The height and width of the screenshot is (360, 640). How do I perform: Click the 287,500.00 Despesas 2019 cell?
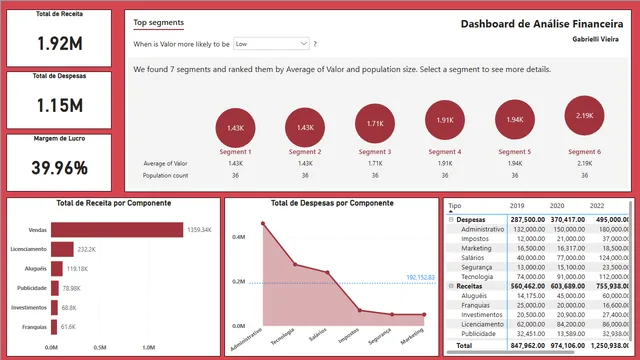tap(527, 220)
